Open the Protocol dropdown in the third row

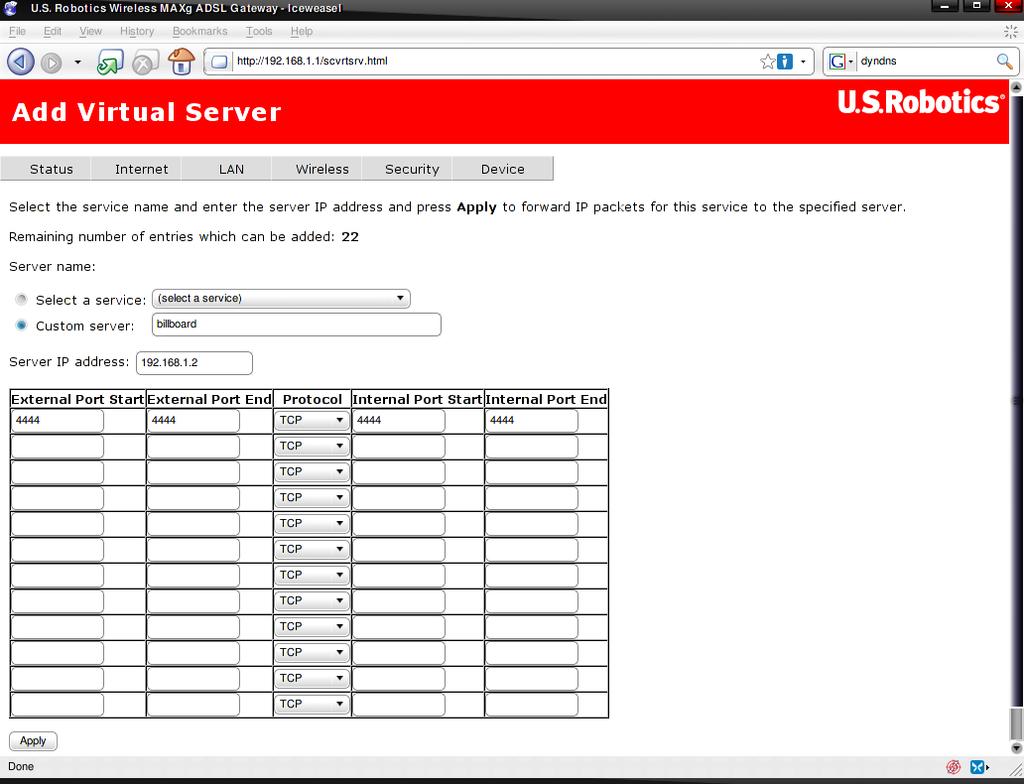coord(312,472)
